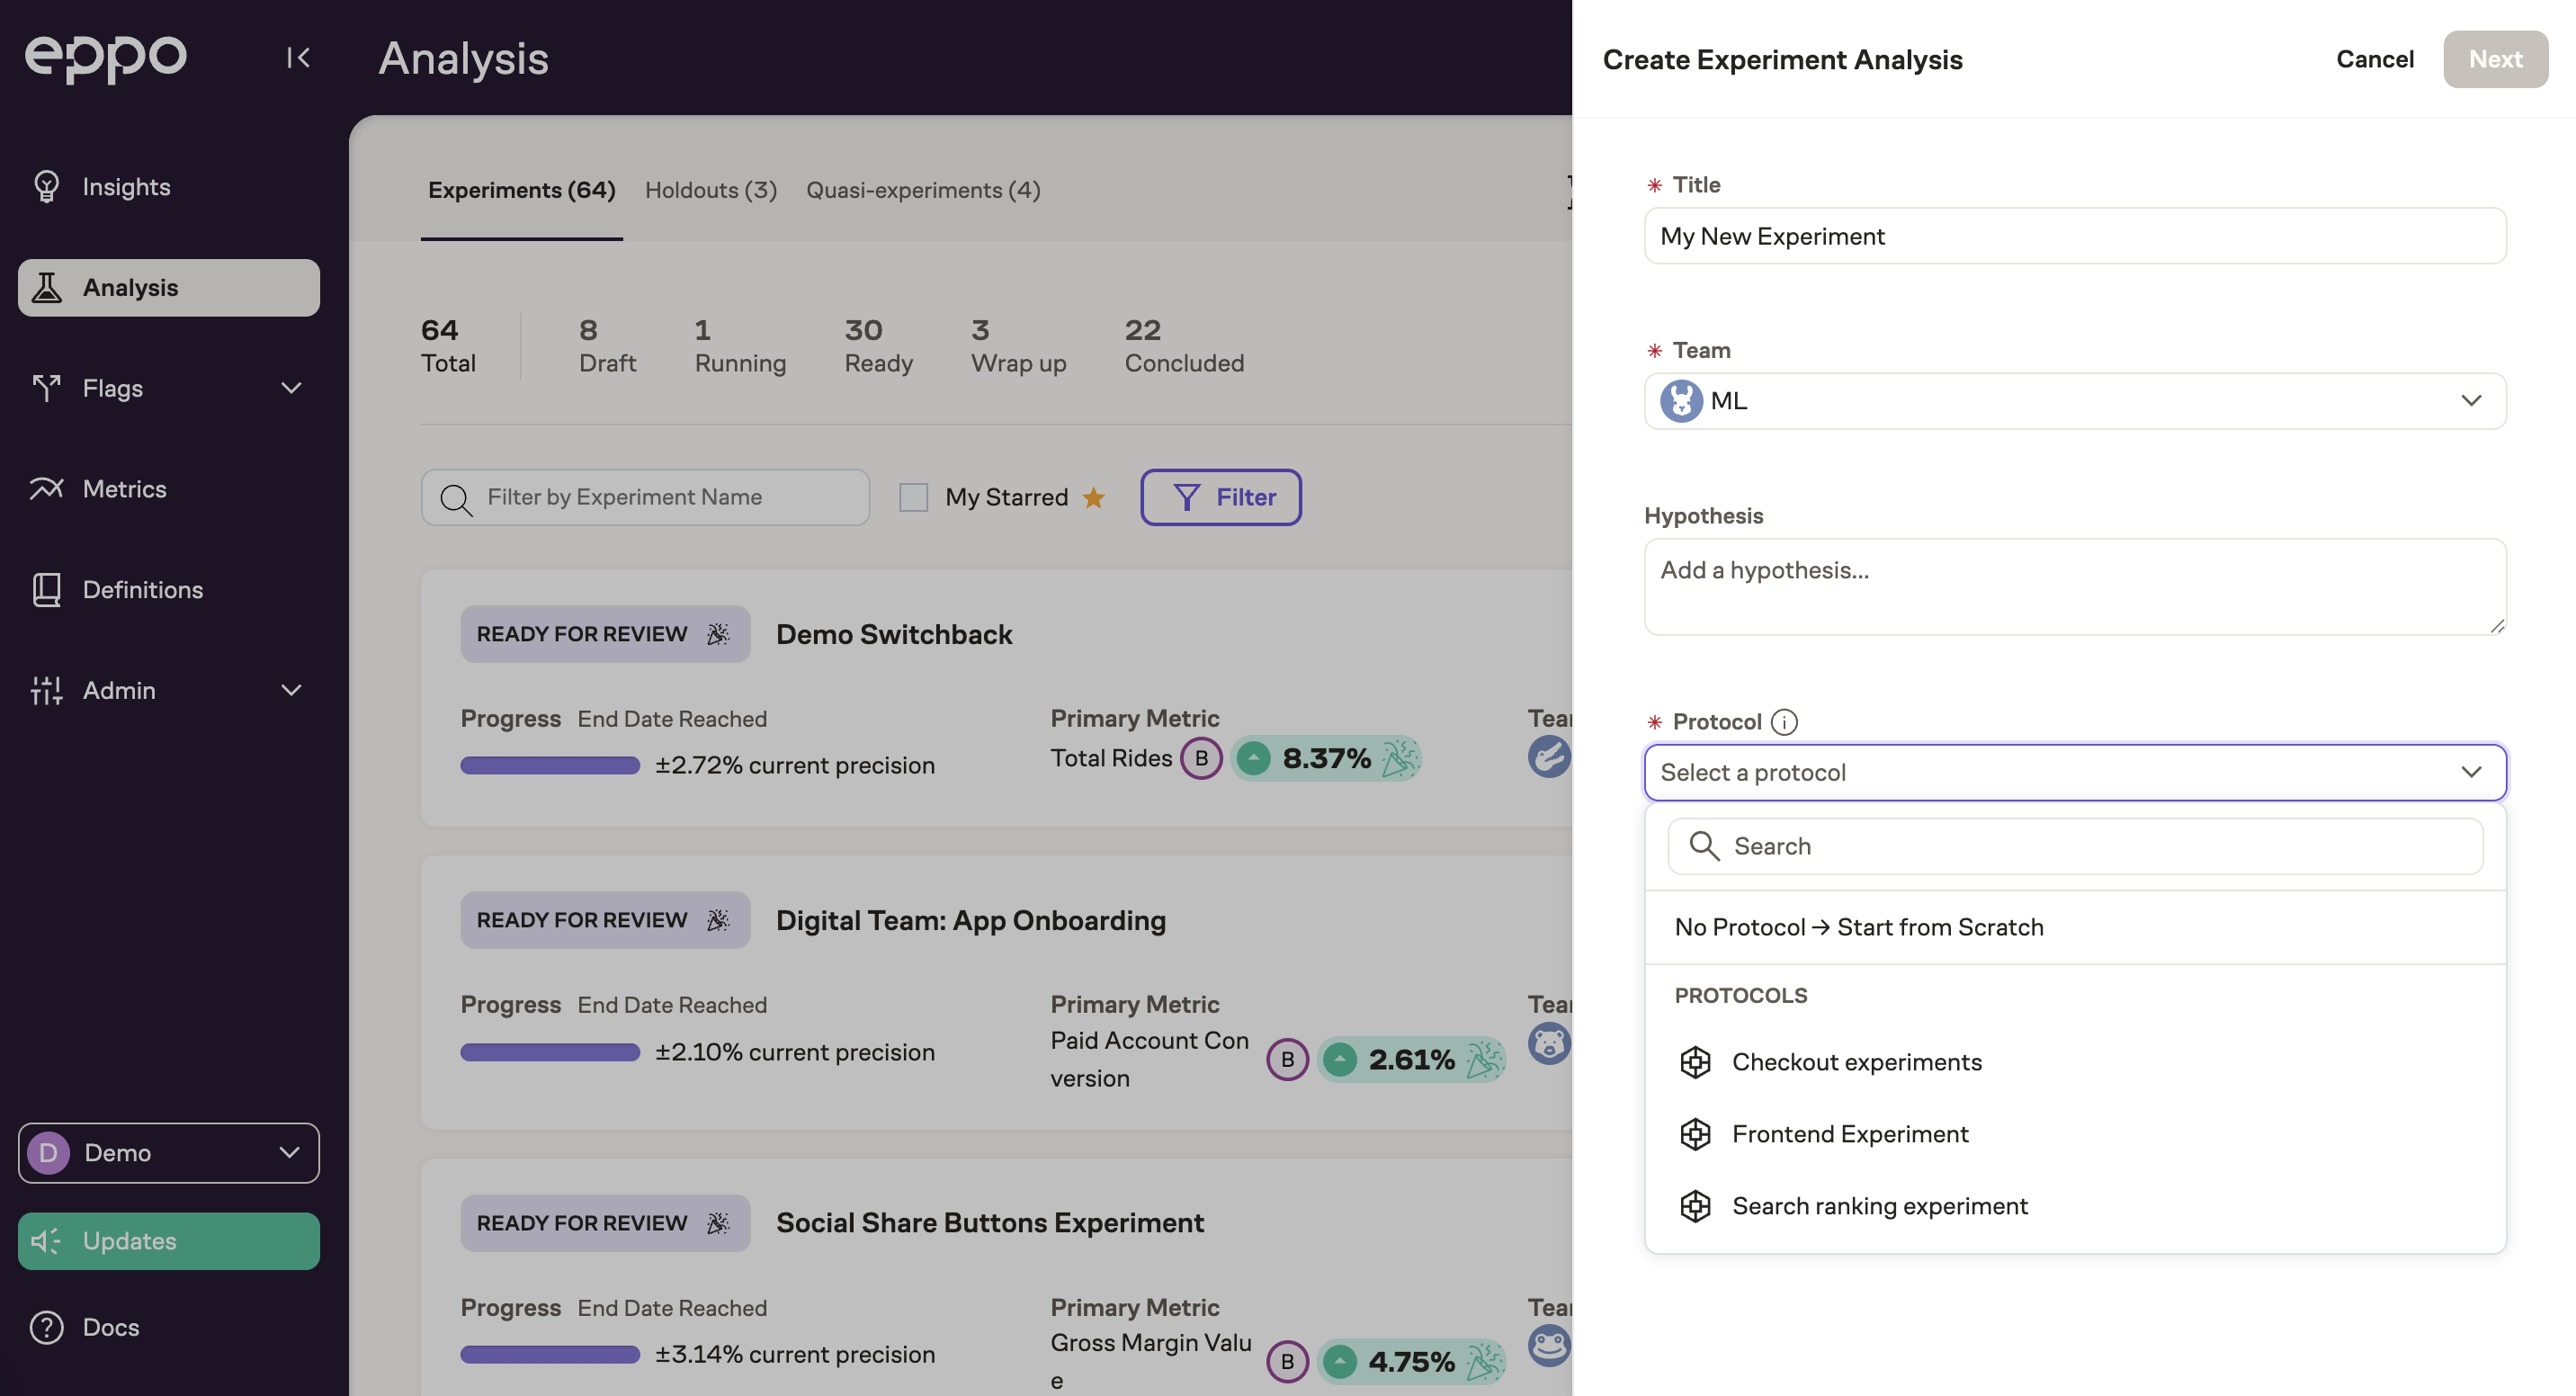Open the Docs help icon

(x=46, y=1327)
